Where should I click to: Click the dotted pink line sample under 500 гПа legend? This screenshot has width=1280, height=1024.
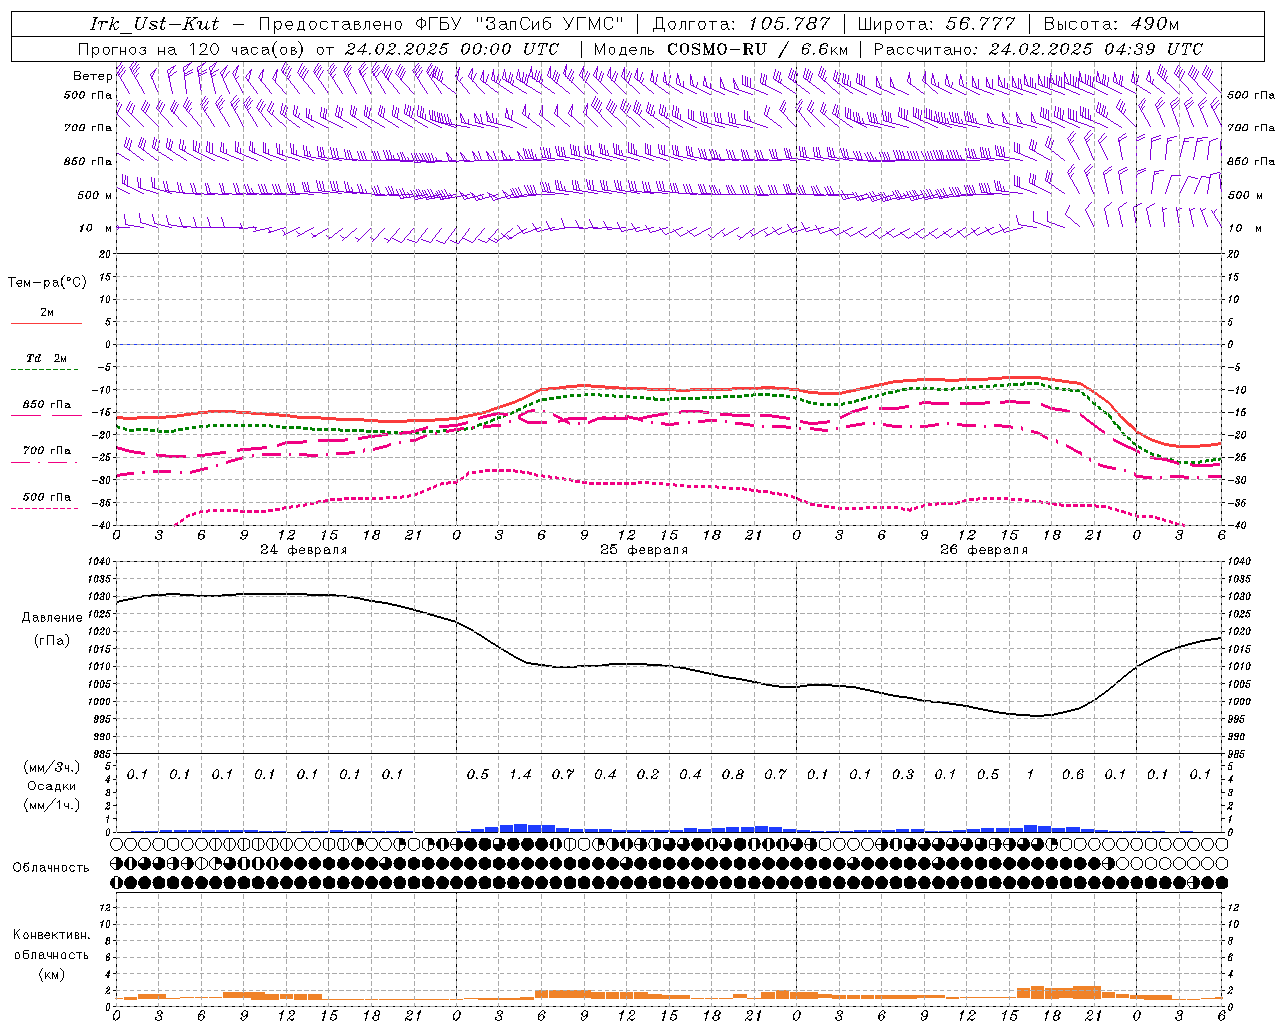44,508
